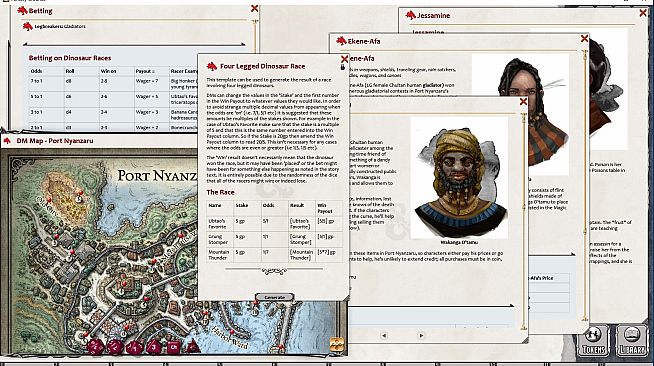Open the Legbreakers: Gladiators link icon
The height and width of the screenshot is (366, 654).
pos(28,26)
